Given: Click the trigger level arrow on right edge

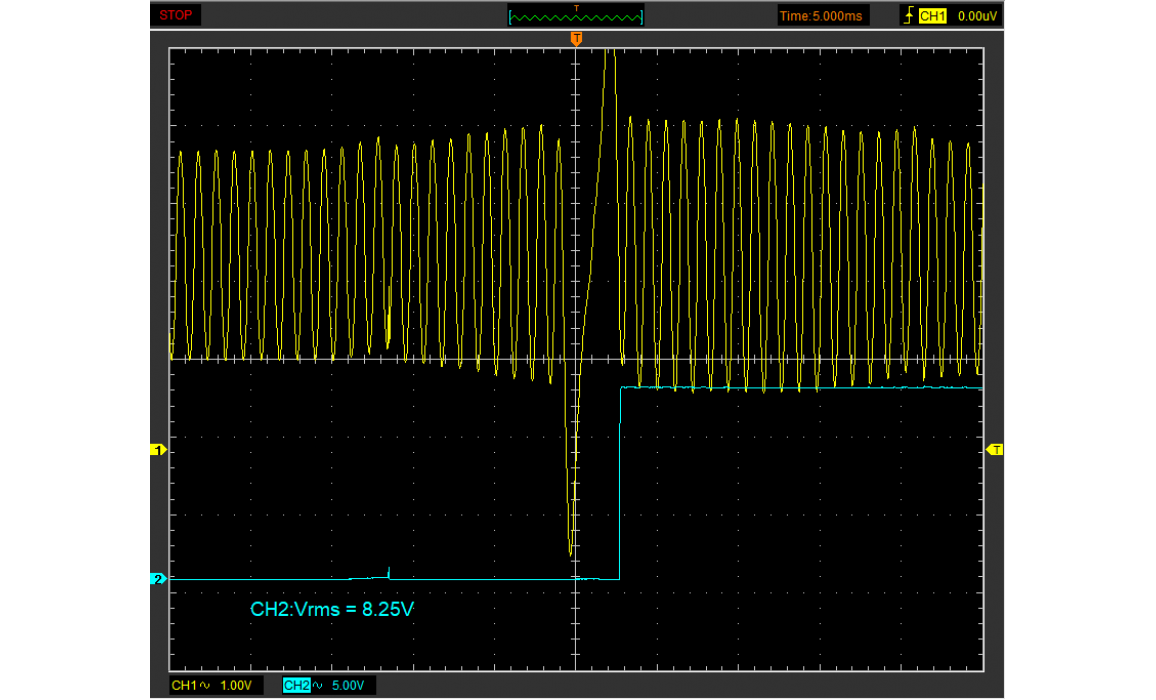Looking at the screenshot, I should 995,449.
